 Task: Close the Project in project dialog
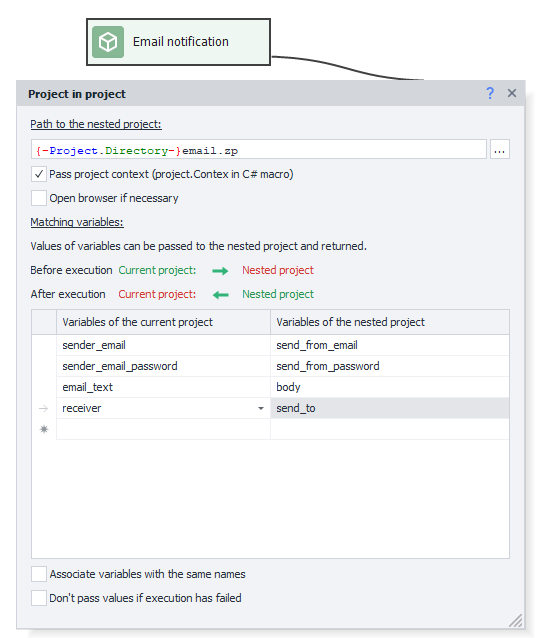pyautogui.click(x=512, y=93)
